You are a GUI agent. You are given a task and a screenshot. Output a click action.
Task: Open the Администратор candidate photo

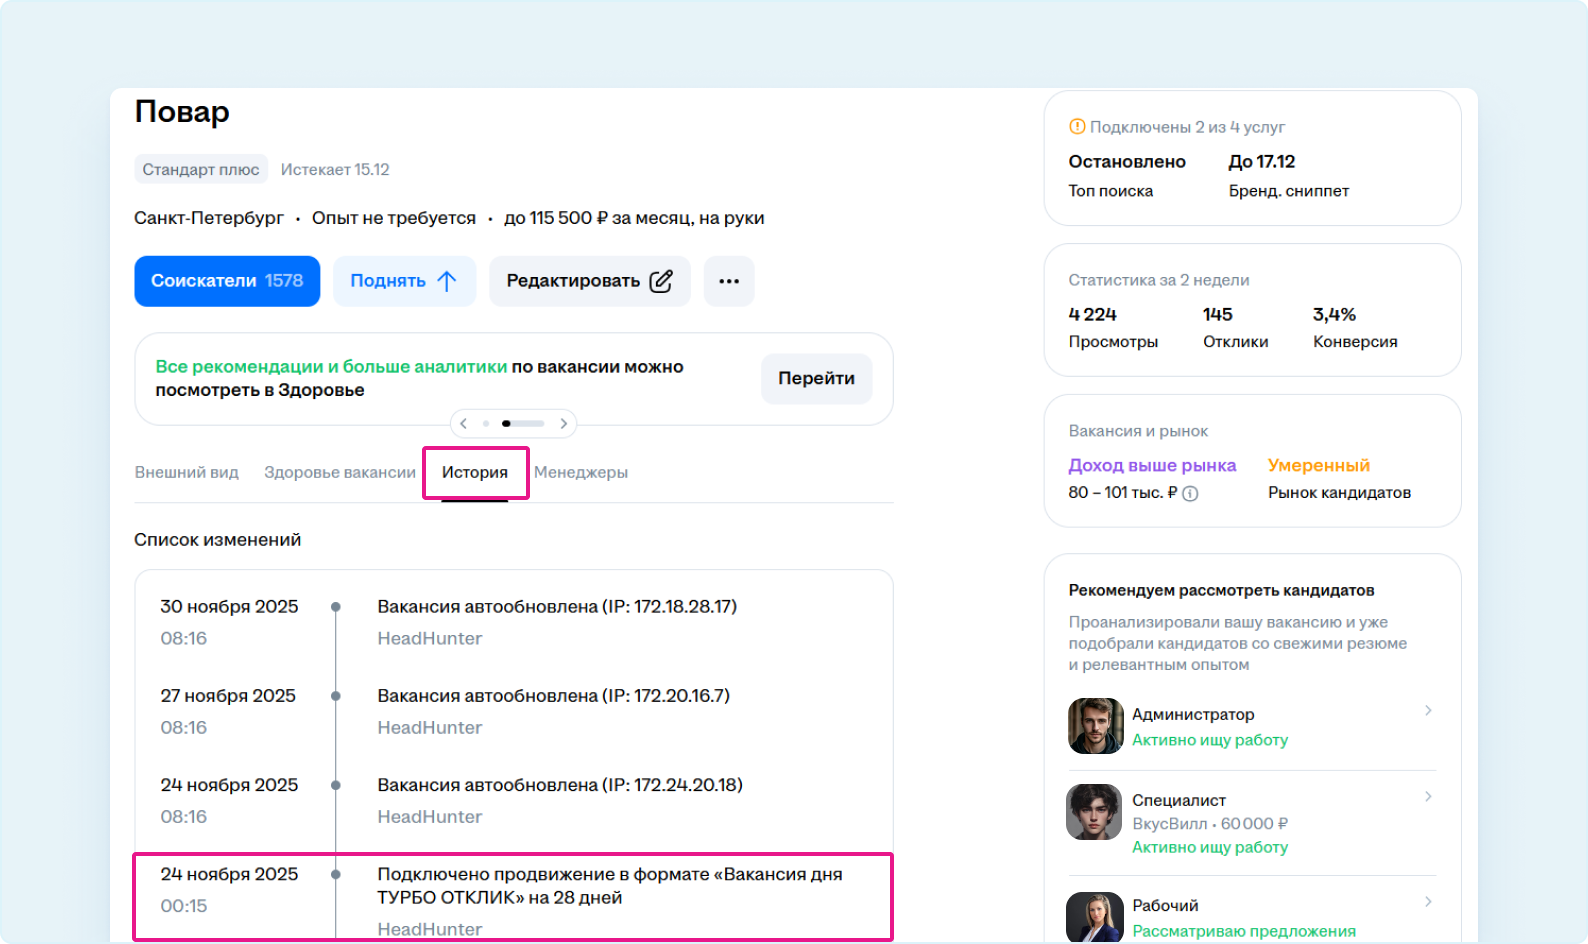click(x=1095, y=726)
